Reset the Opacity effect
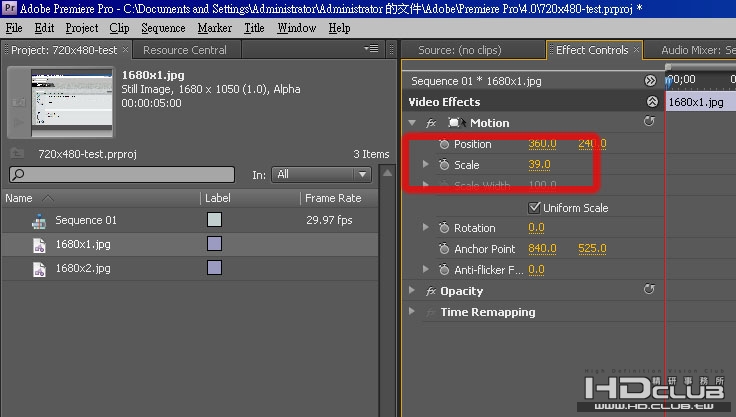The width and height of the screenshot is (736, 417). tap(649, 289)
